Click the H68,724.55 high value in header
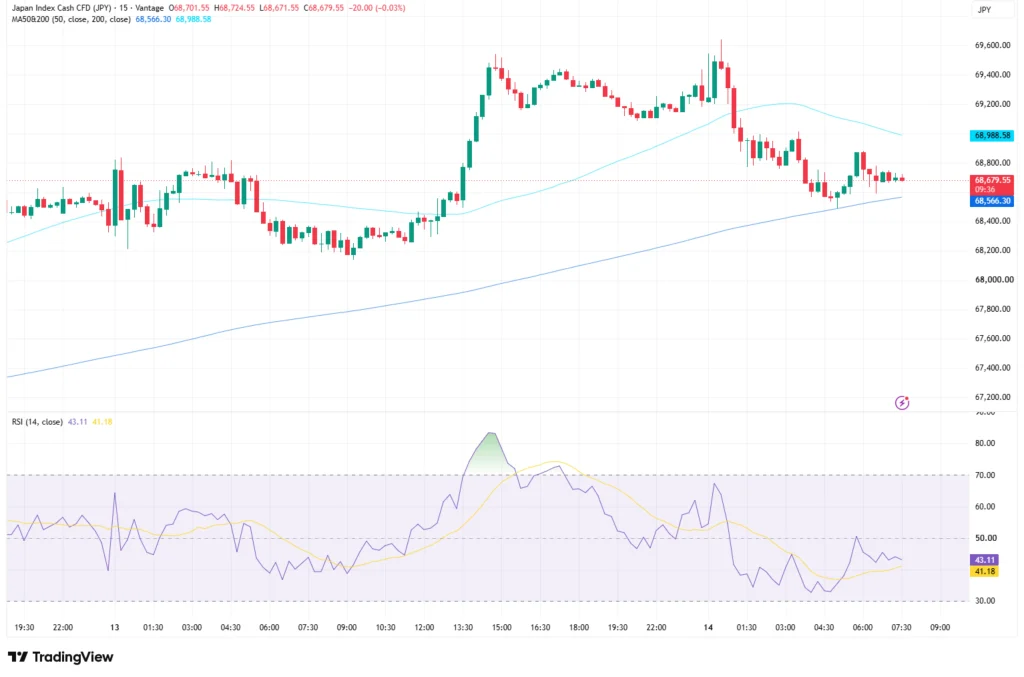 [x=234, y=8]
